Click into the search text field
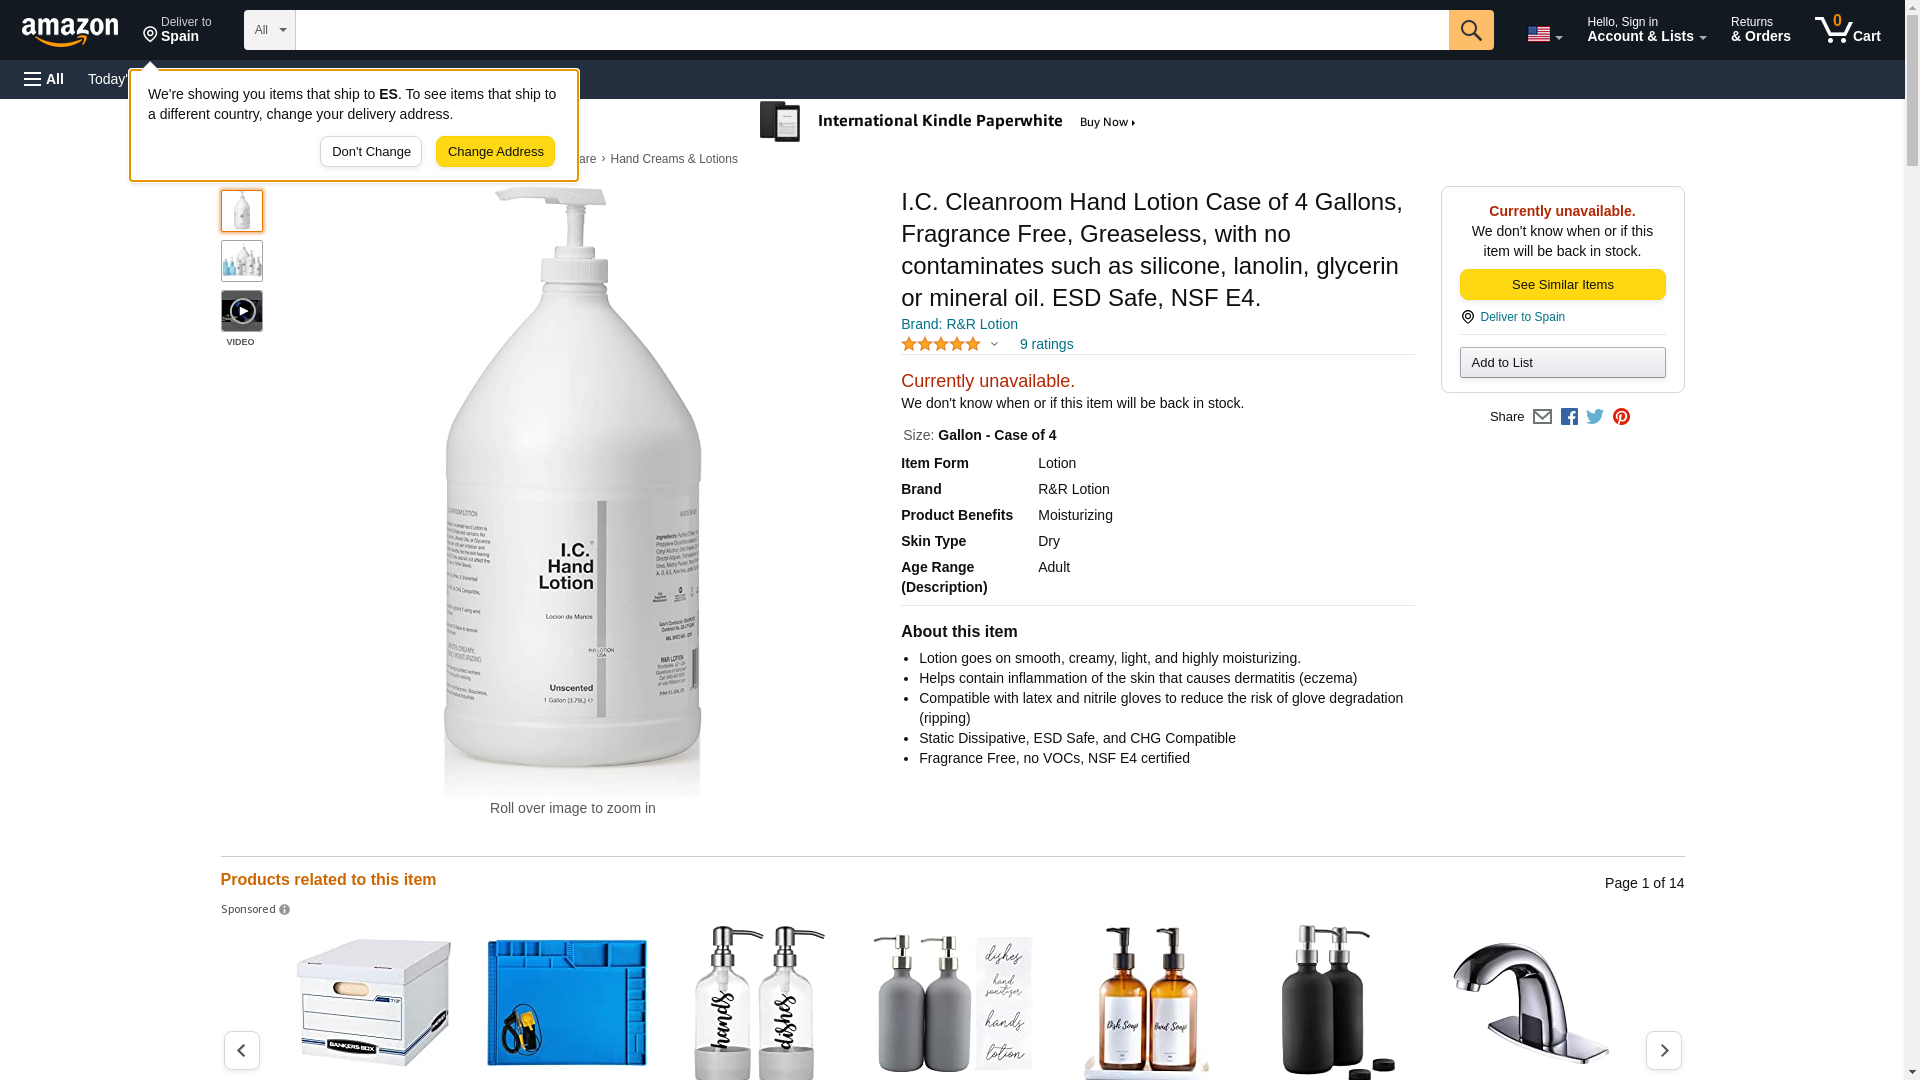The width and height of the screenshot is (1920, 1080). click(x=871, y=30)
